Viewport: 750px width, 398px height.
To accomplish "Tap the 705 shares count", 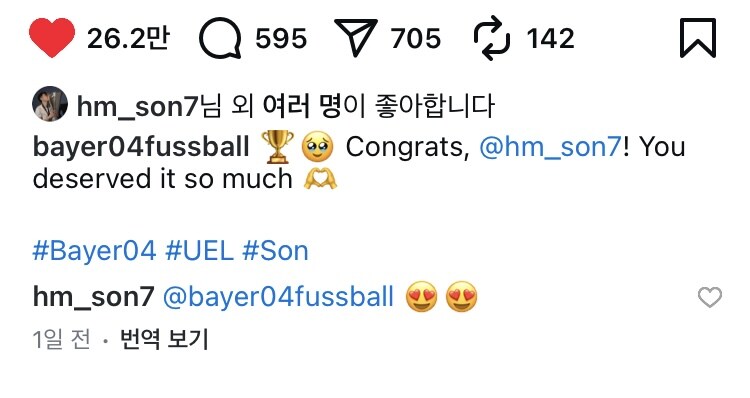I will 416,38.
